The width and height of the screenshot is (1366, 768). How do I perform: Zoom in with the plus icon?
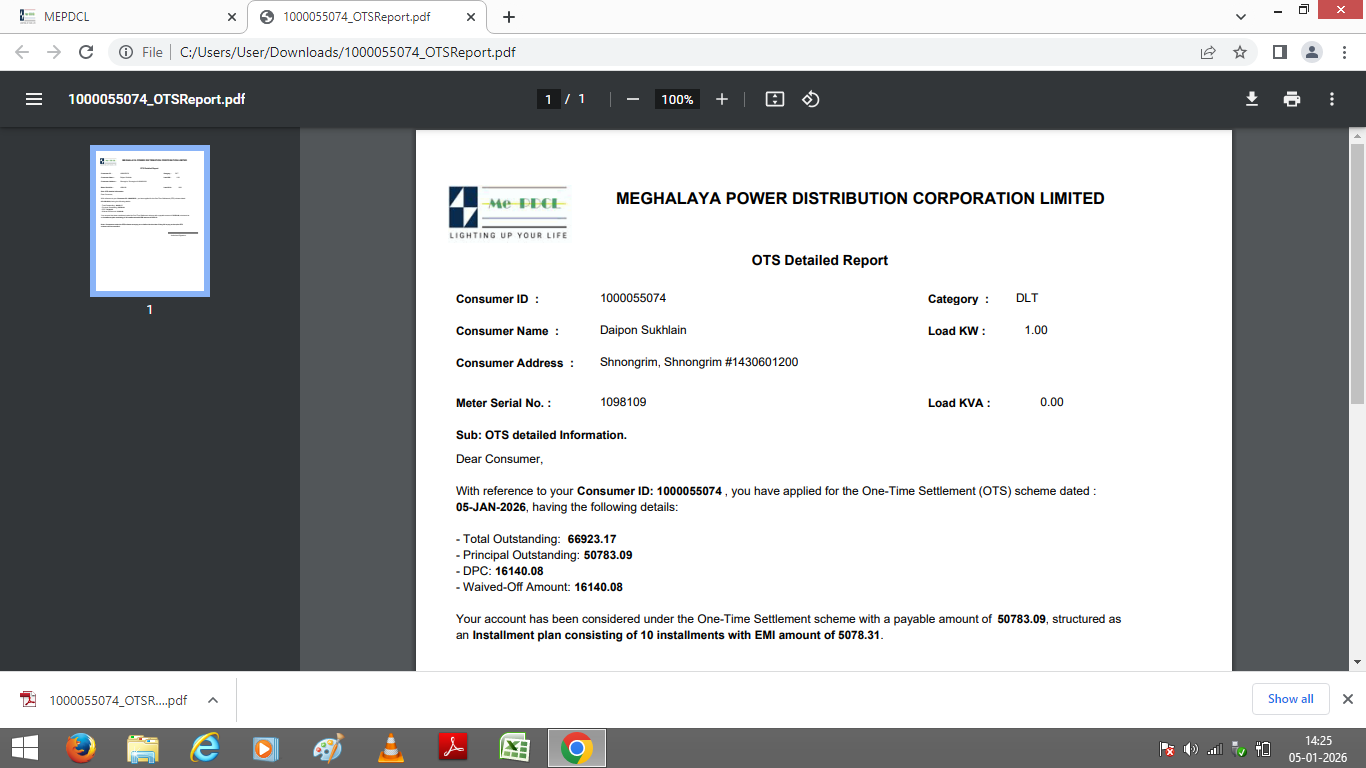click(722, 99)
